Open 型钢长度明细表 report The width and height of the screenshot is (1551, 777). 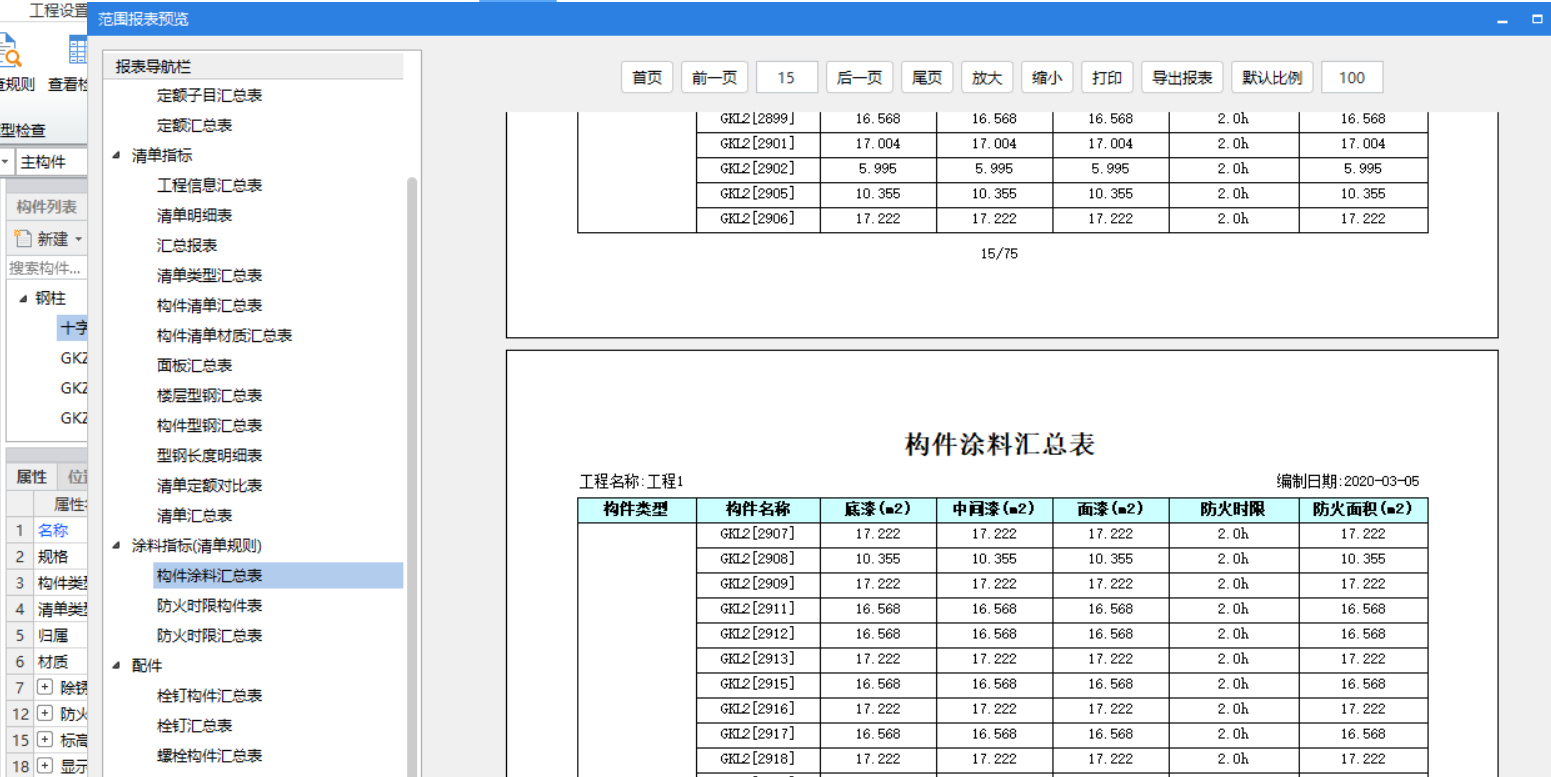click(x=210, y=456)
